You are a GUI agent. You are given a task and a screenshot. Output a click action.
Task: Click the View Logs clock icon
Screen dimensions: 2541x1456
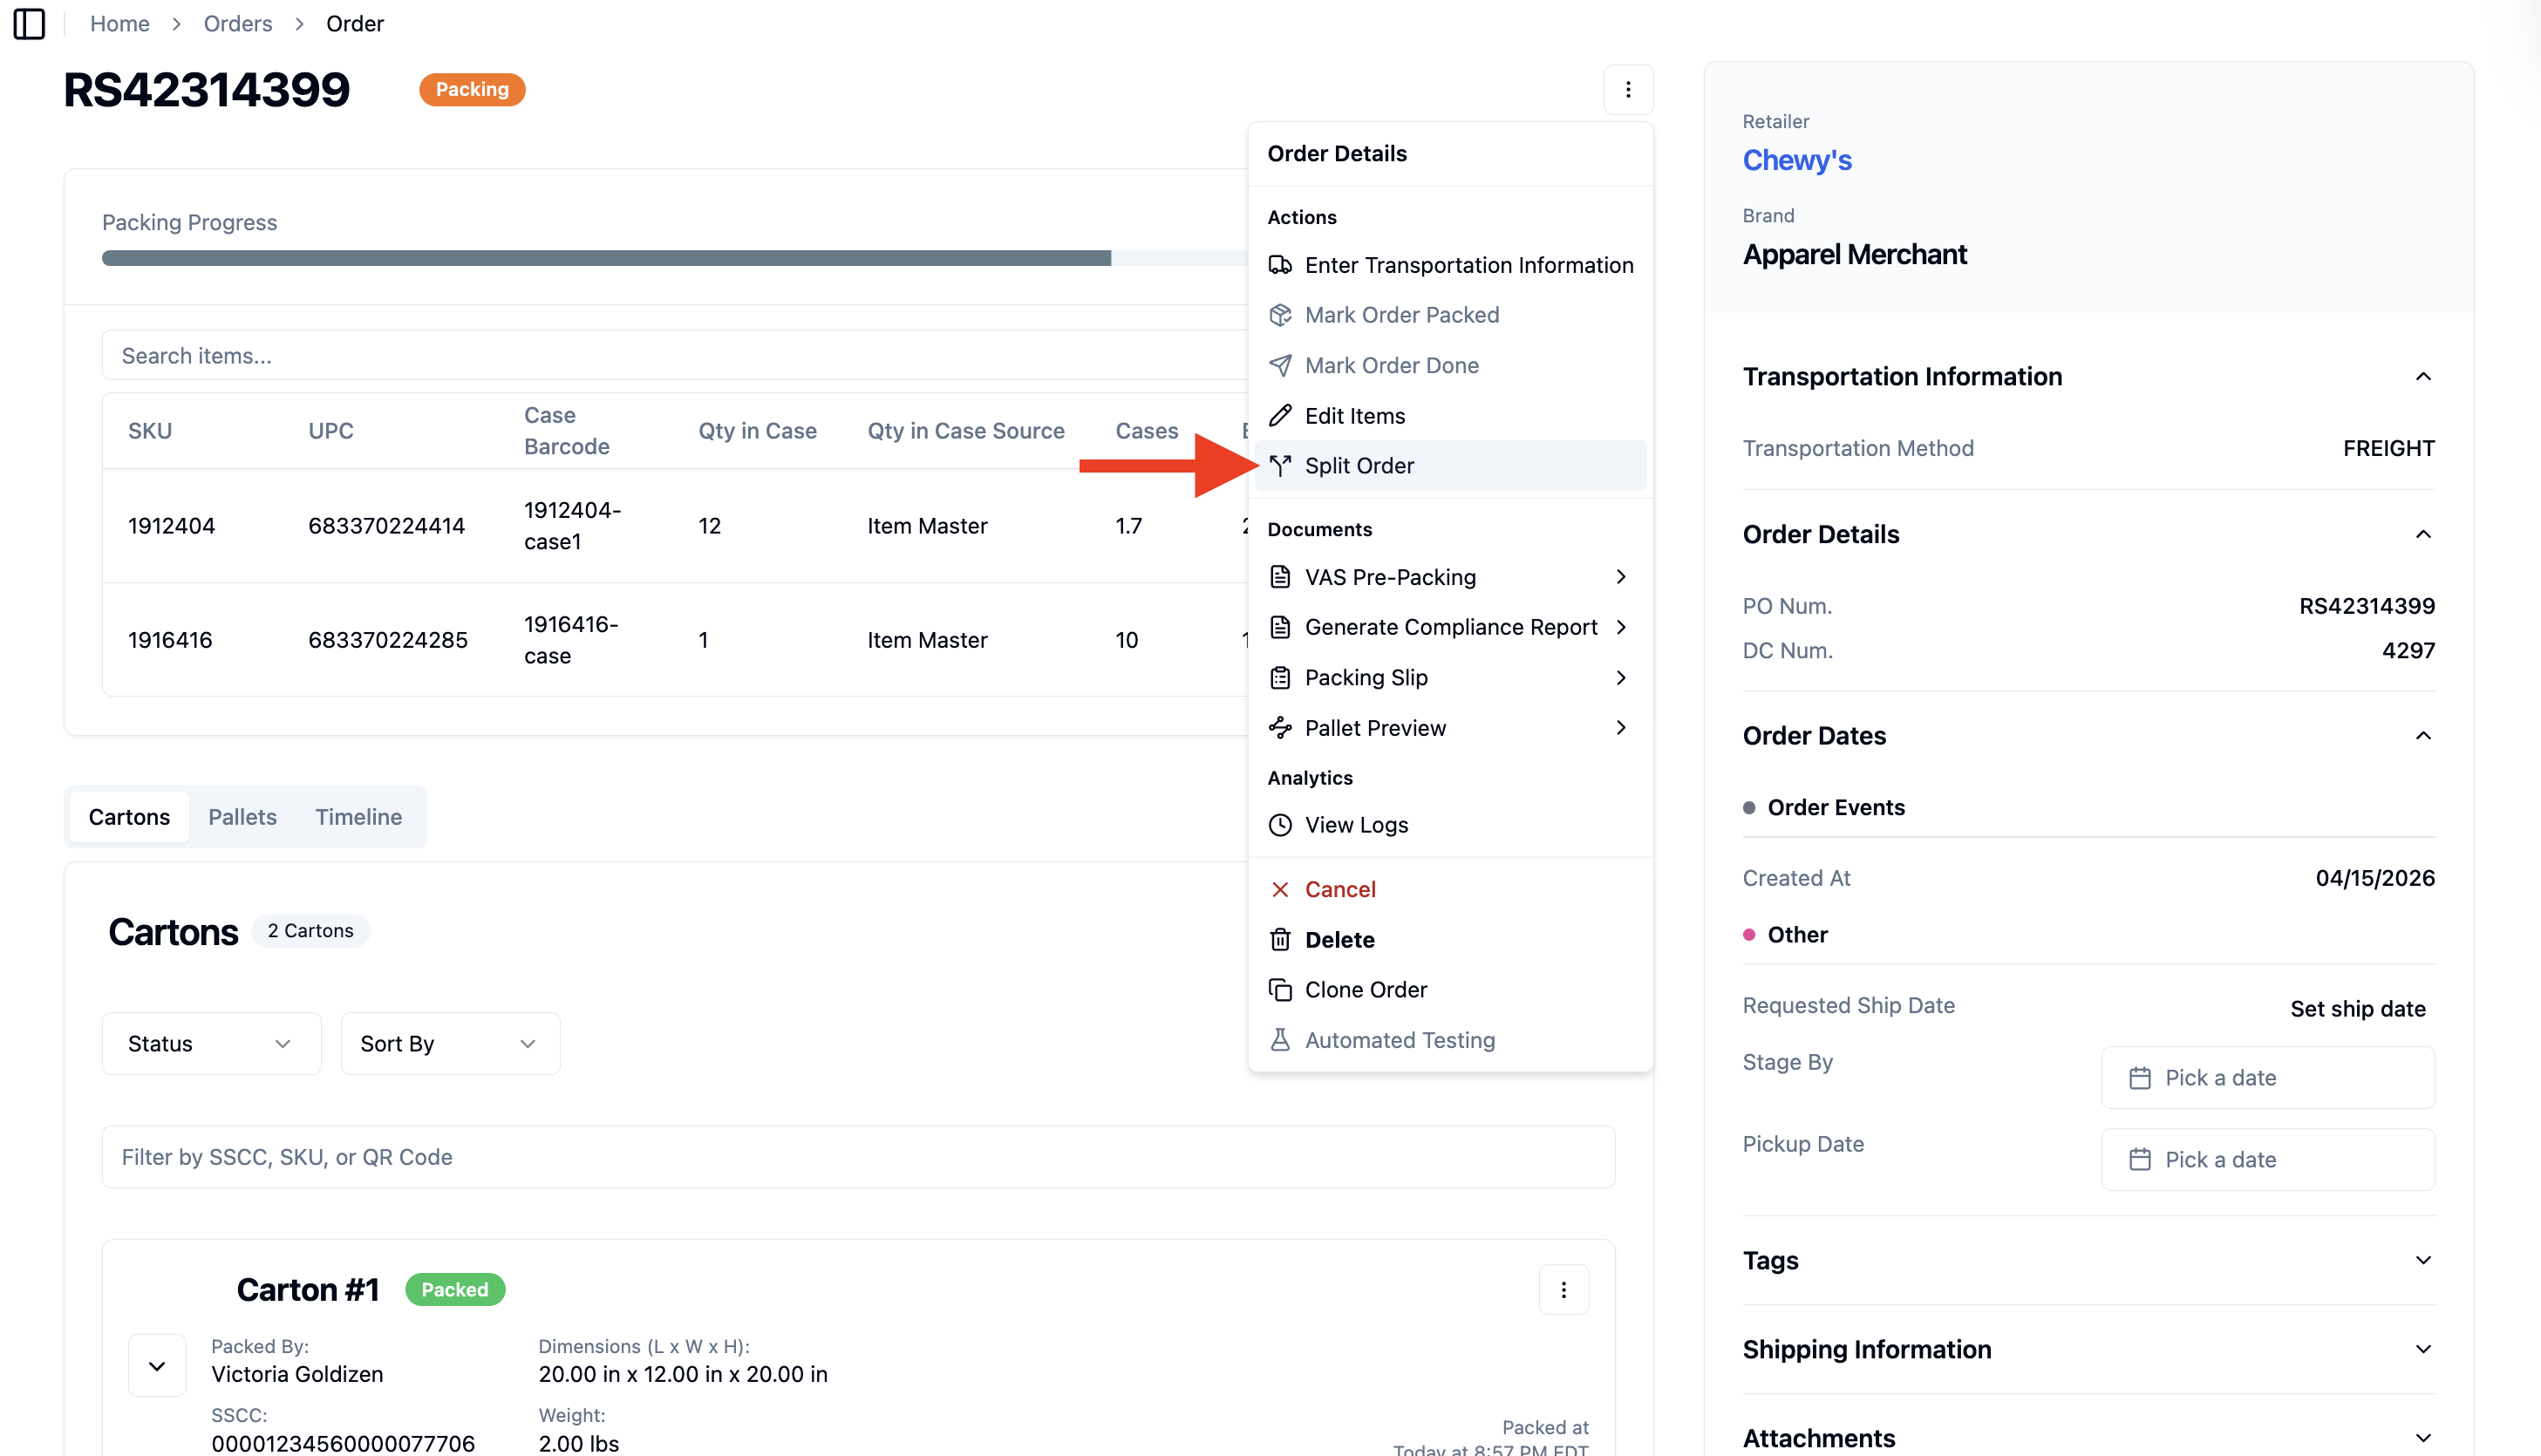1279,825
